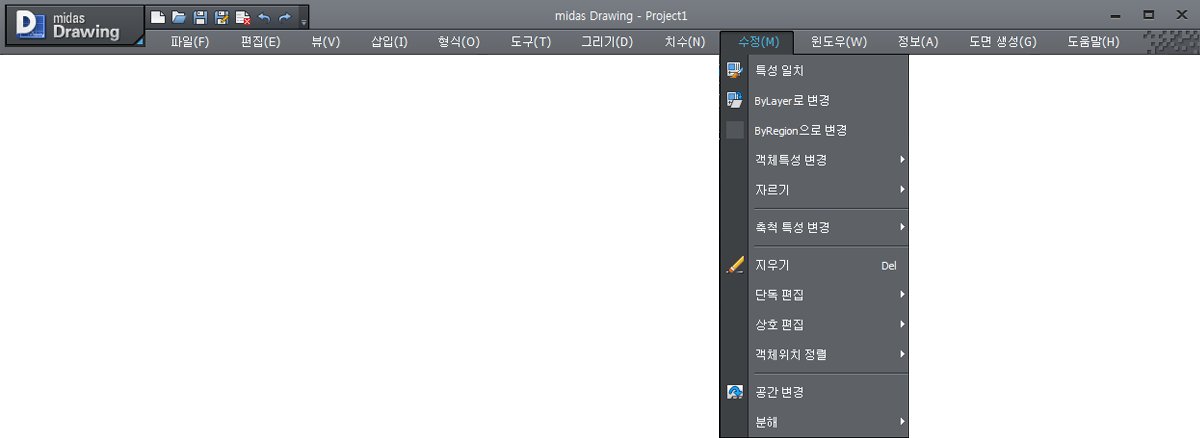Open the 그리기(D) menu
Screen dimensions: 1200x438
607,42
